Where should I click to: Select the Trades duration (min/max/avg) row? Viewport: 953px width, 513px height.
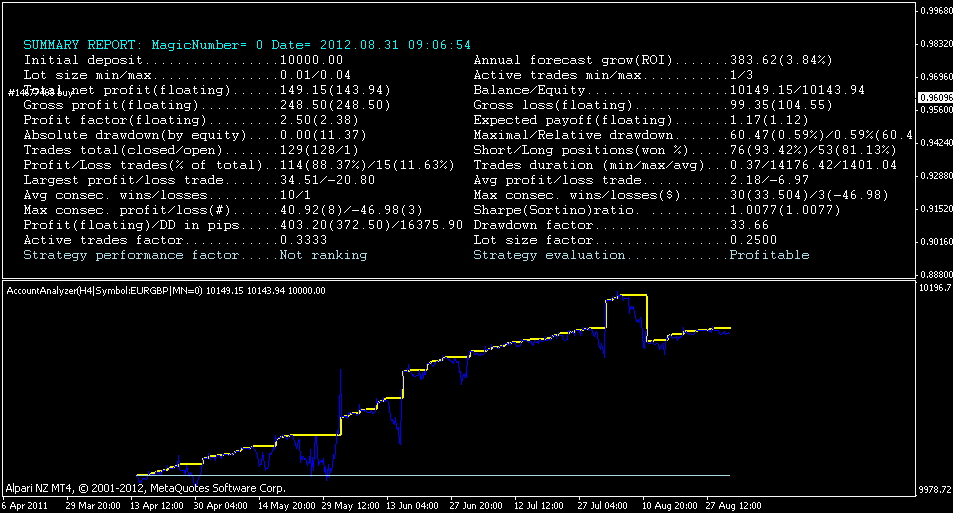[685, 165]
